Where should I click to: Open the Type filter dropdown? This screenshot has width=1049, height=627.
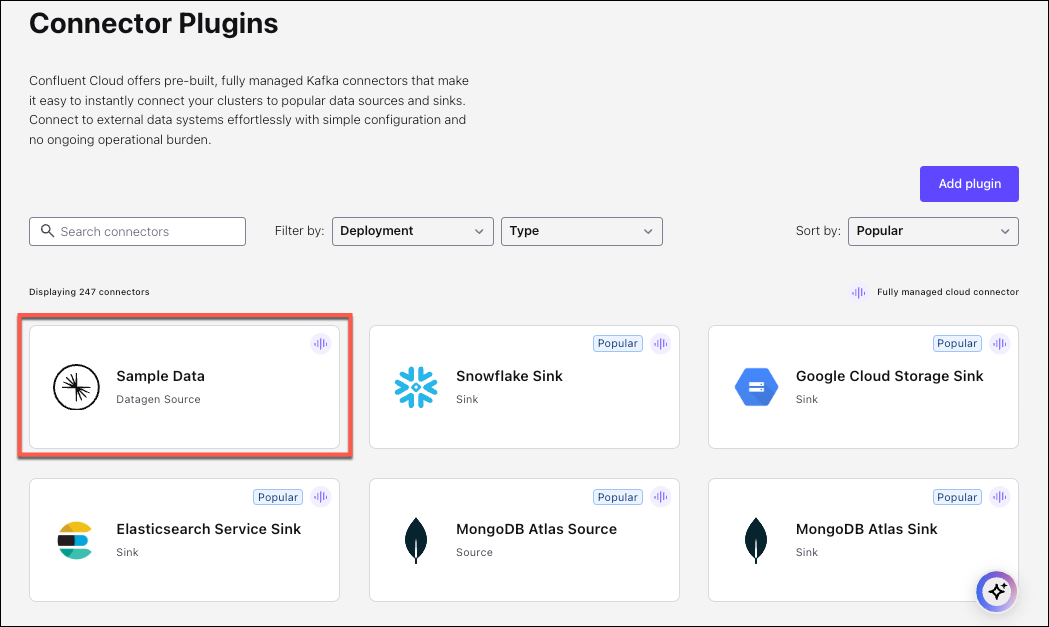pyautogui.click(x=581, y=231)
